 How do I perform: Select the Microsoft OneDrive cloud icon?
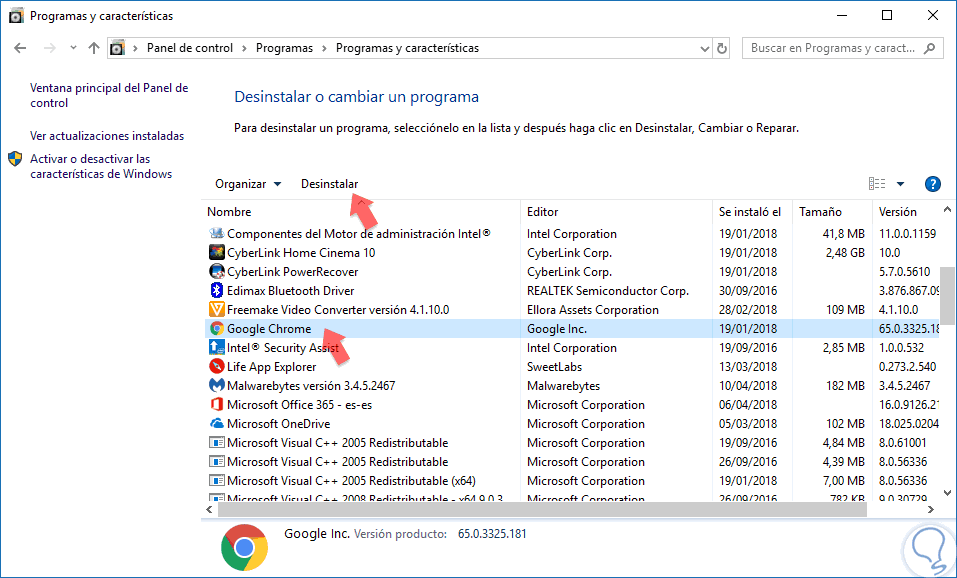[x=217, y=424]
